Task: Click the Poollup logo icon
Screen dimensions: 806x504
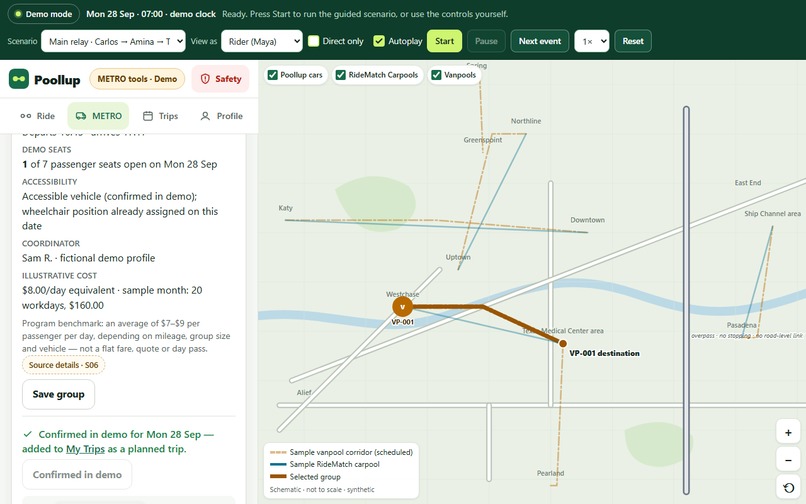Action: coord(19,79)
